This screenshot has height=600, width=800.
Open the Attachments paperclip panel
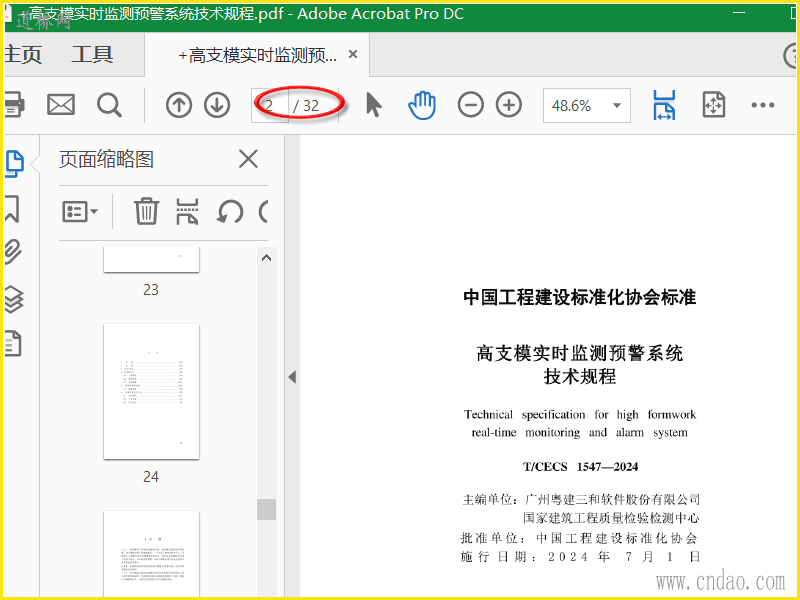pos(13,252)
